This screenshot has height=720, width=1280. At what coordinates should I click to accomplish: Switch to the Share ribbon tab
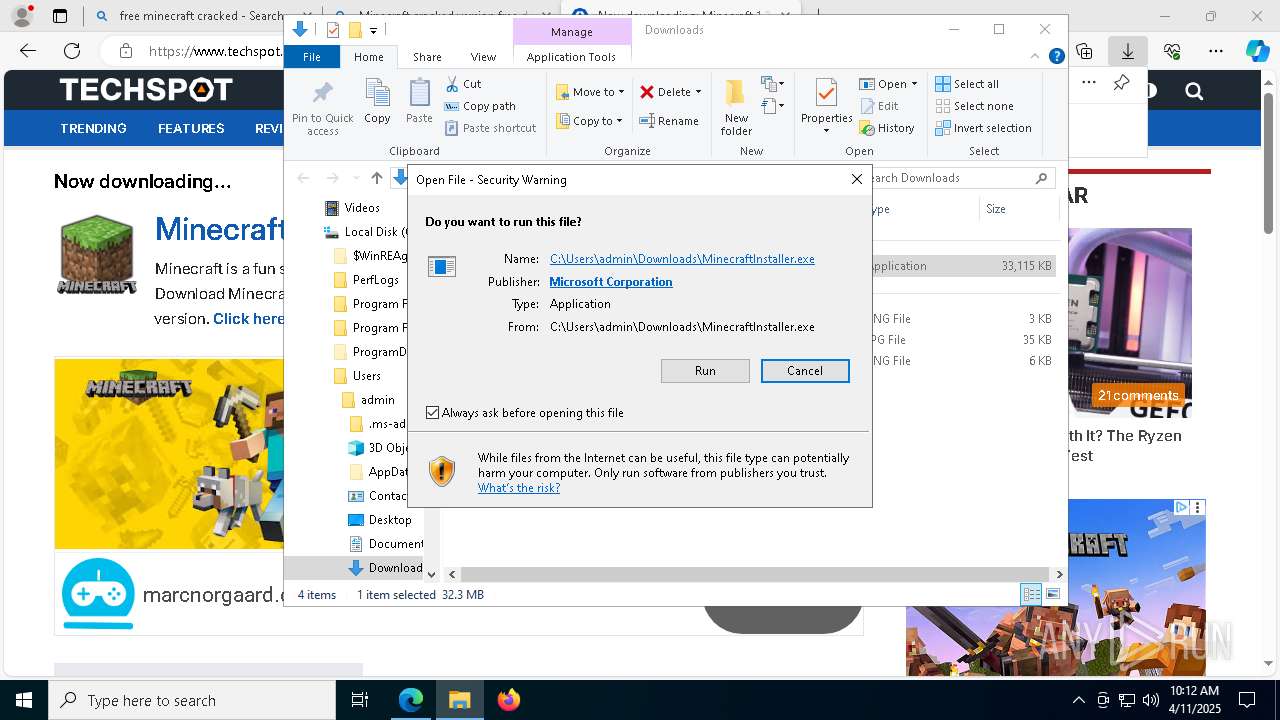[x=427, y=57]
